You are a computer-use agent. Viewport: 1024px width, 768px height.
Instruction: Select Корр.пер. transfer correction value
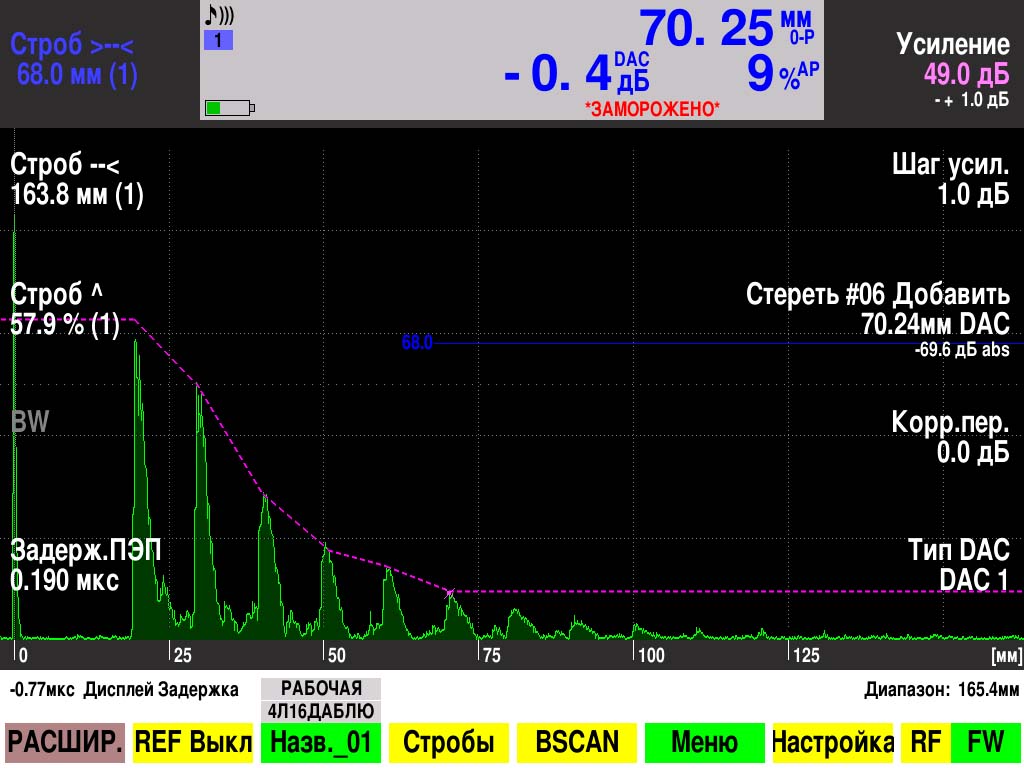coord(950,437)
